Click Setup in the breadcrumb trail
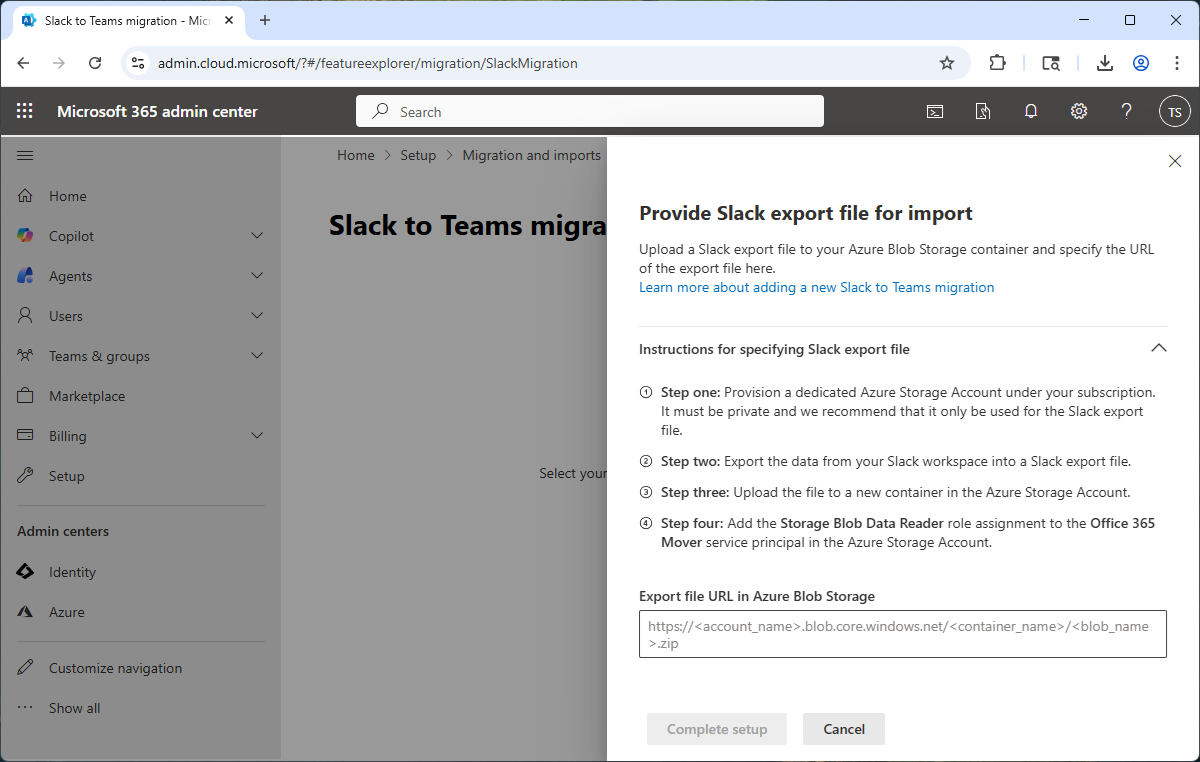This screenshot has width=1200, height=762. coord(418,155)
